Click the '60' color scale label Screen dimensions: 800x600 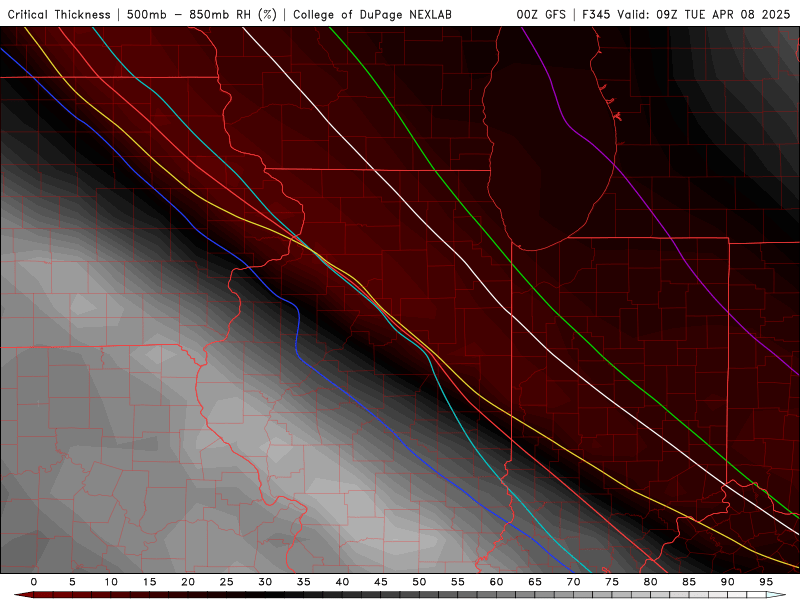point(496,582)
